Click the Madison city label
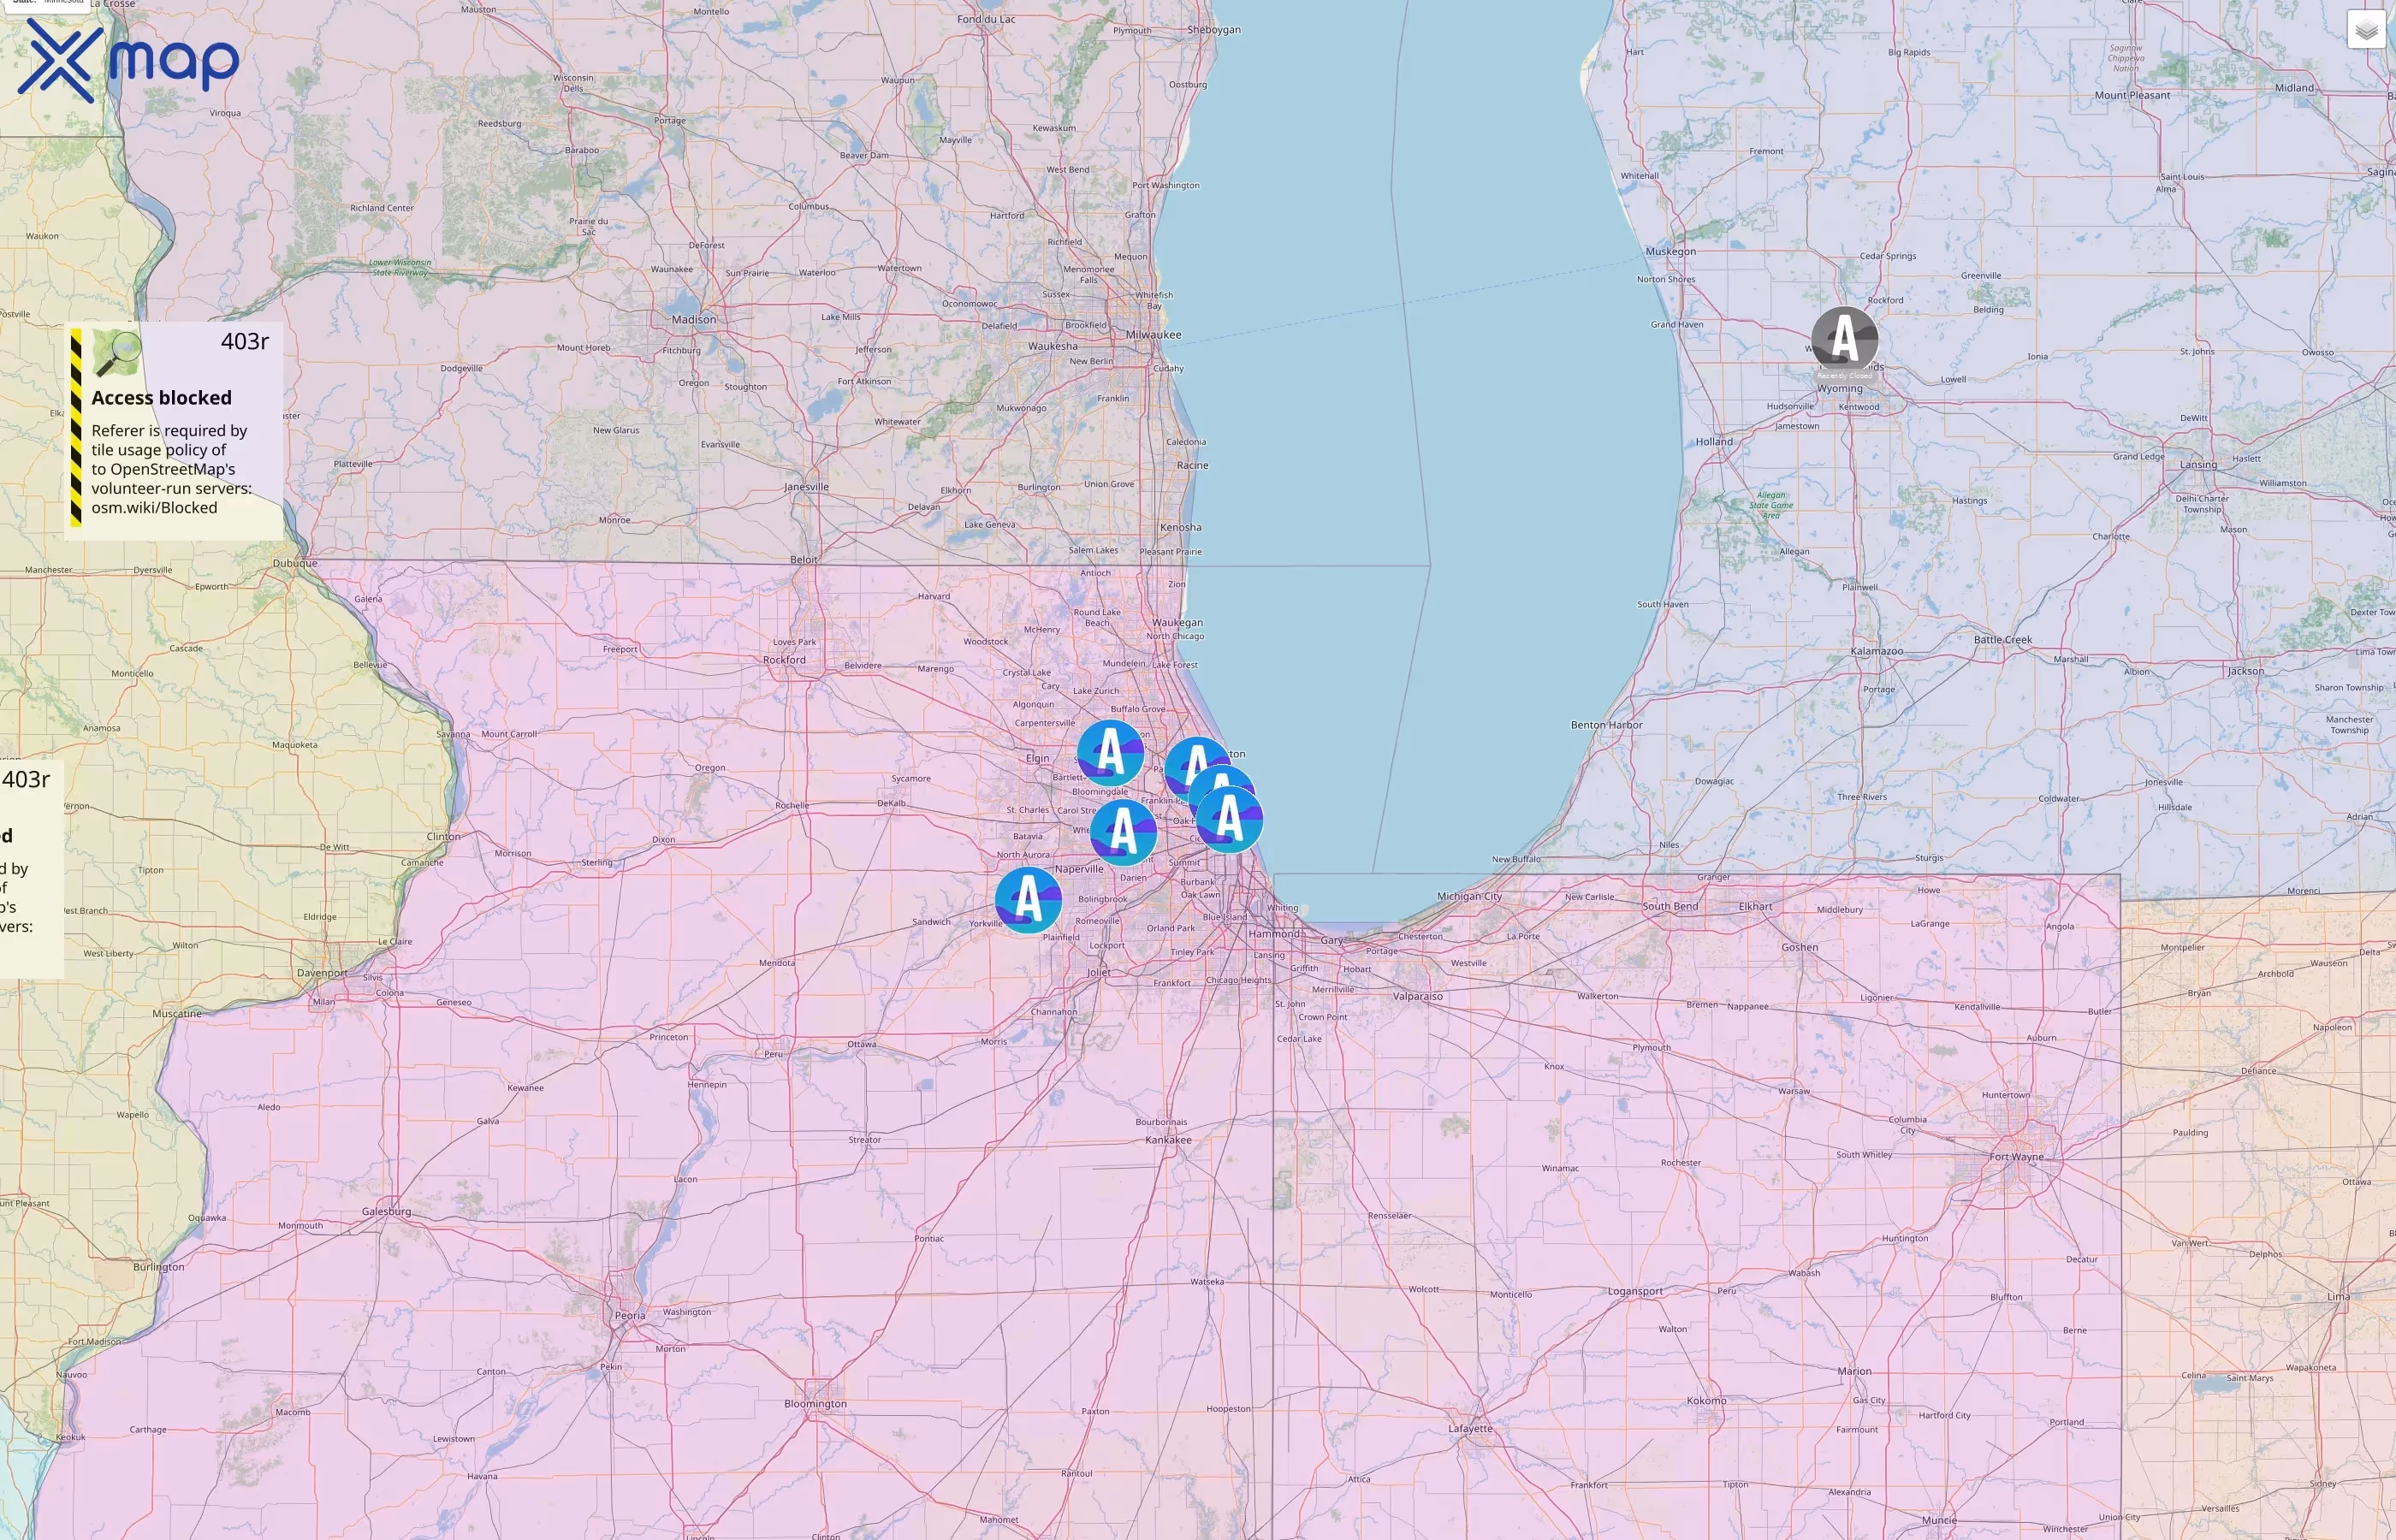The width and height of the screenshot is (2396, 1540). tap(694, 320)
